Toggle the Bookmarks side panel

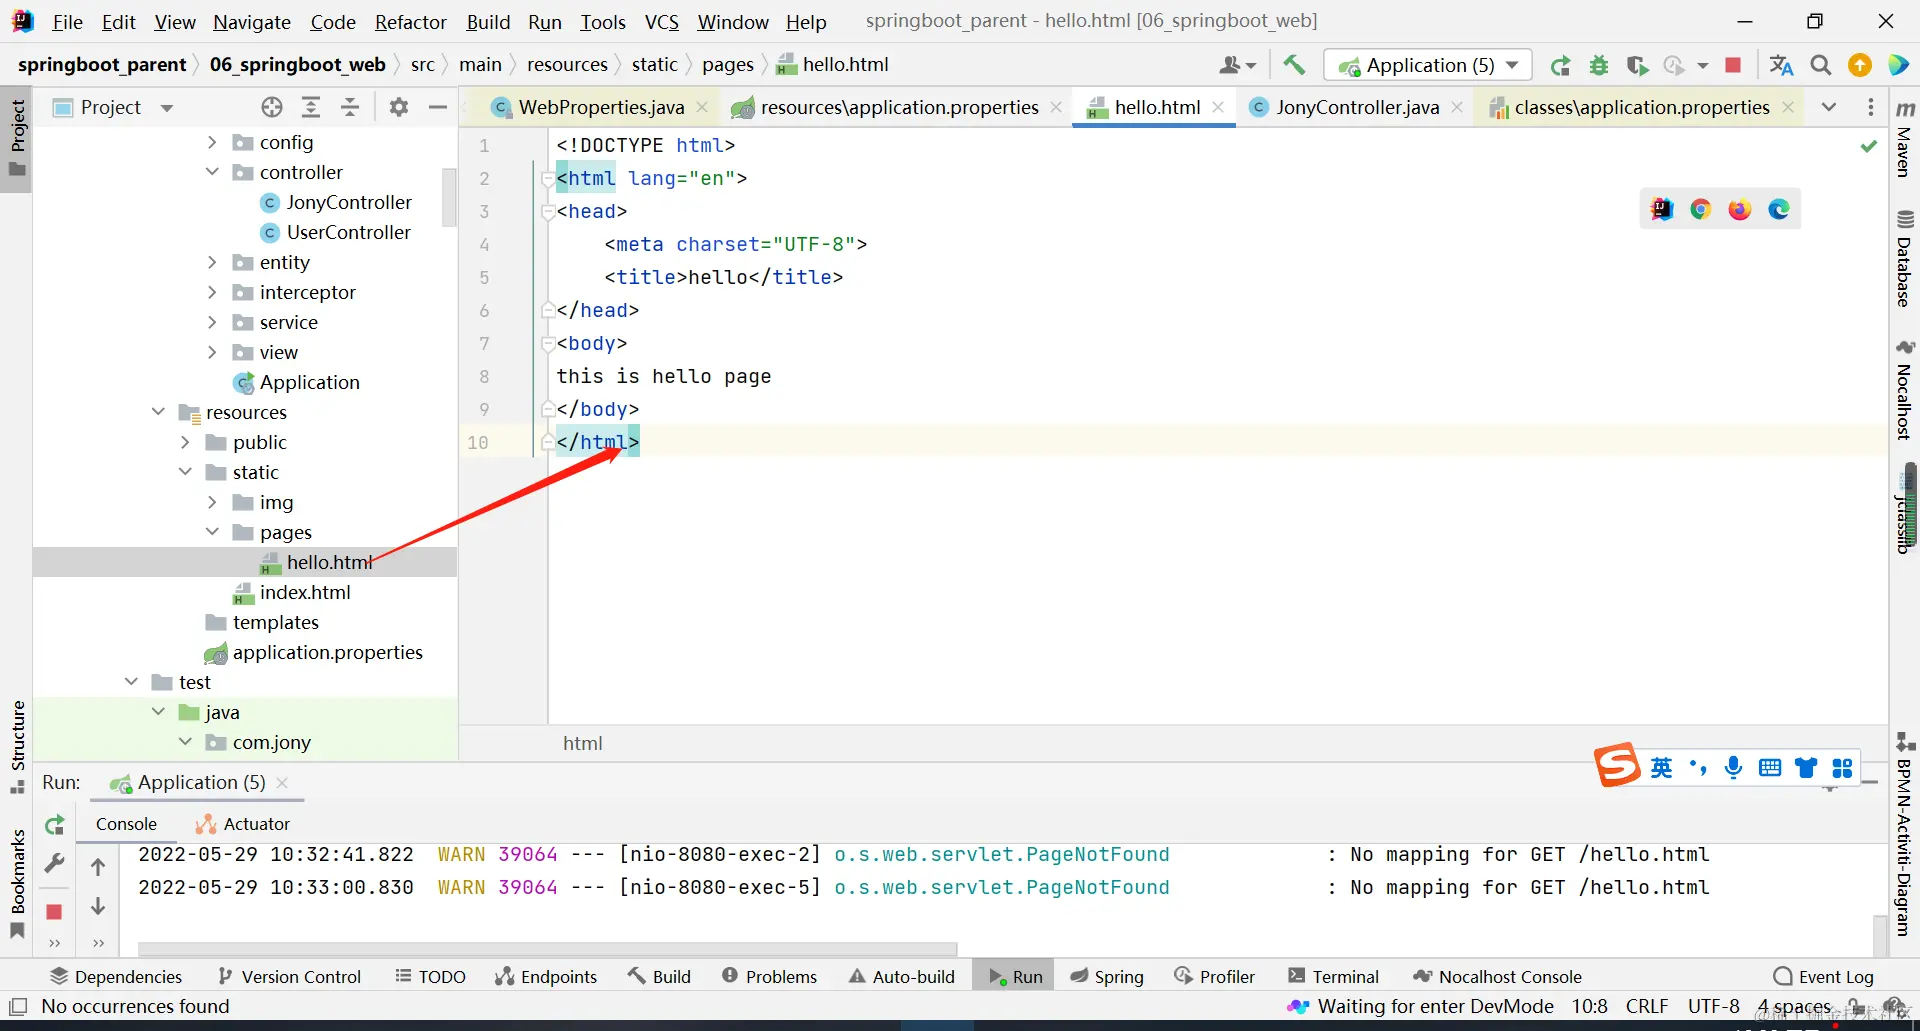pos(17,883)
